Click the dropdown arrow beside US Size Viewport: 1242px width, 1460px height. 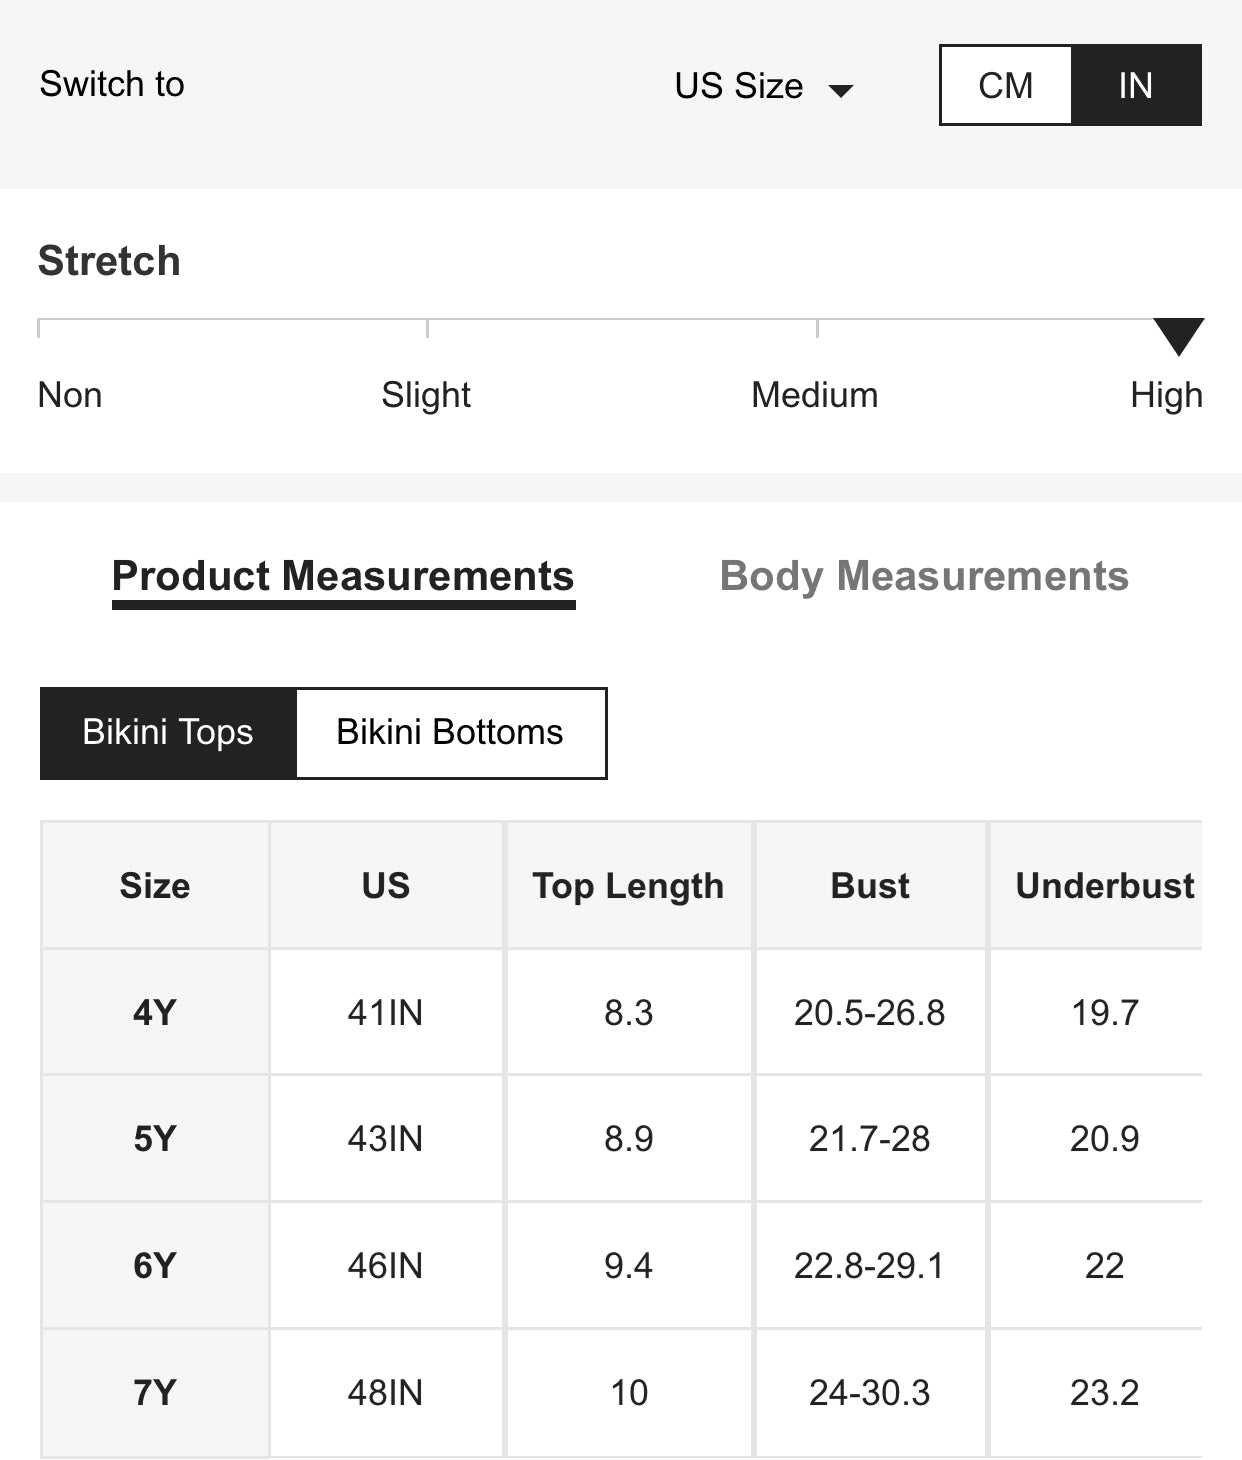(x=842, y=91)
